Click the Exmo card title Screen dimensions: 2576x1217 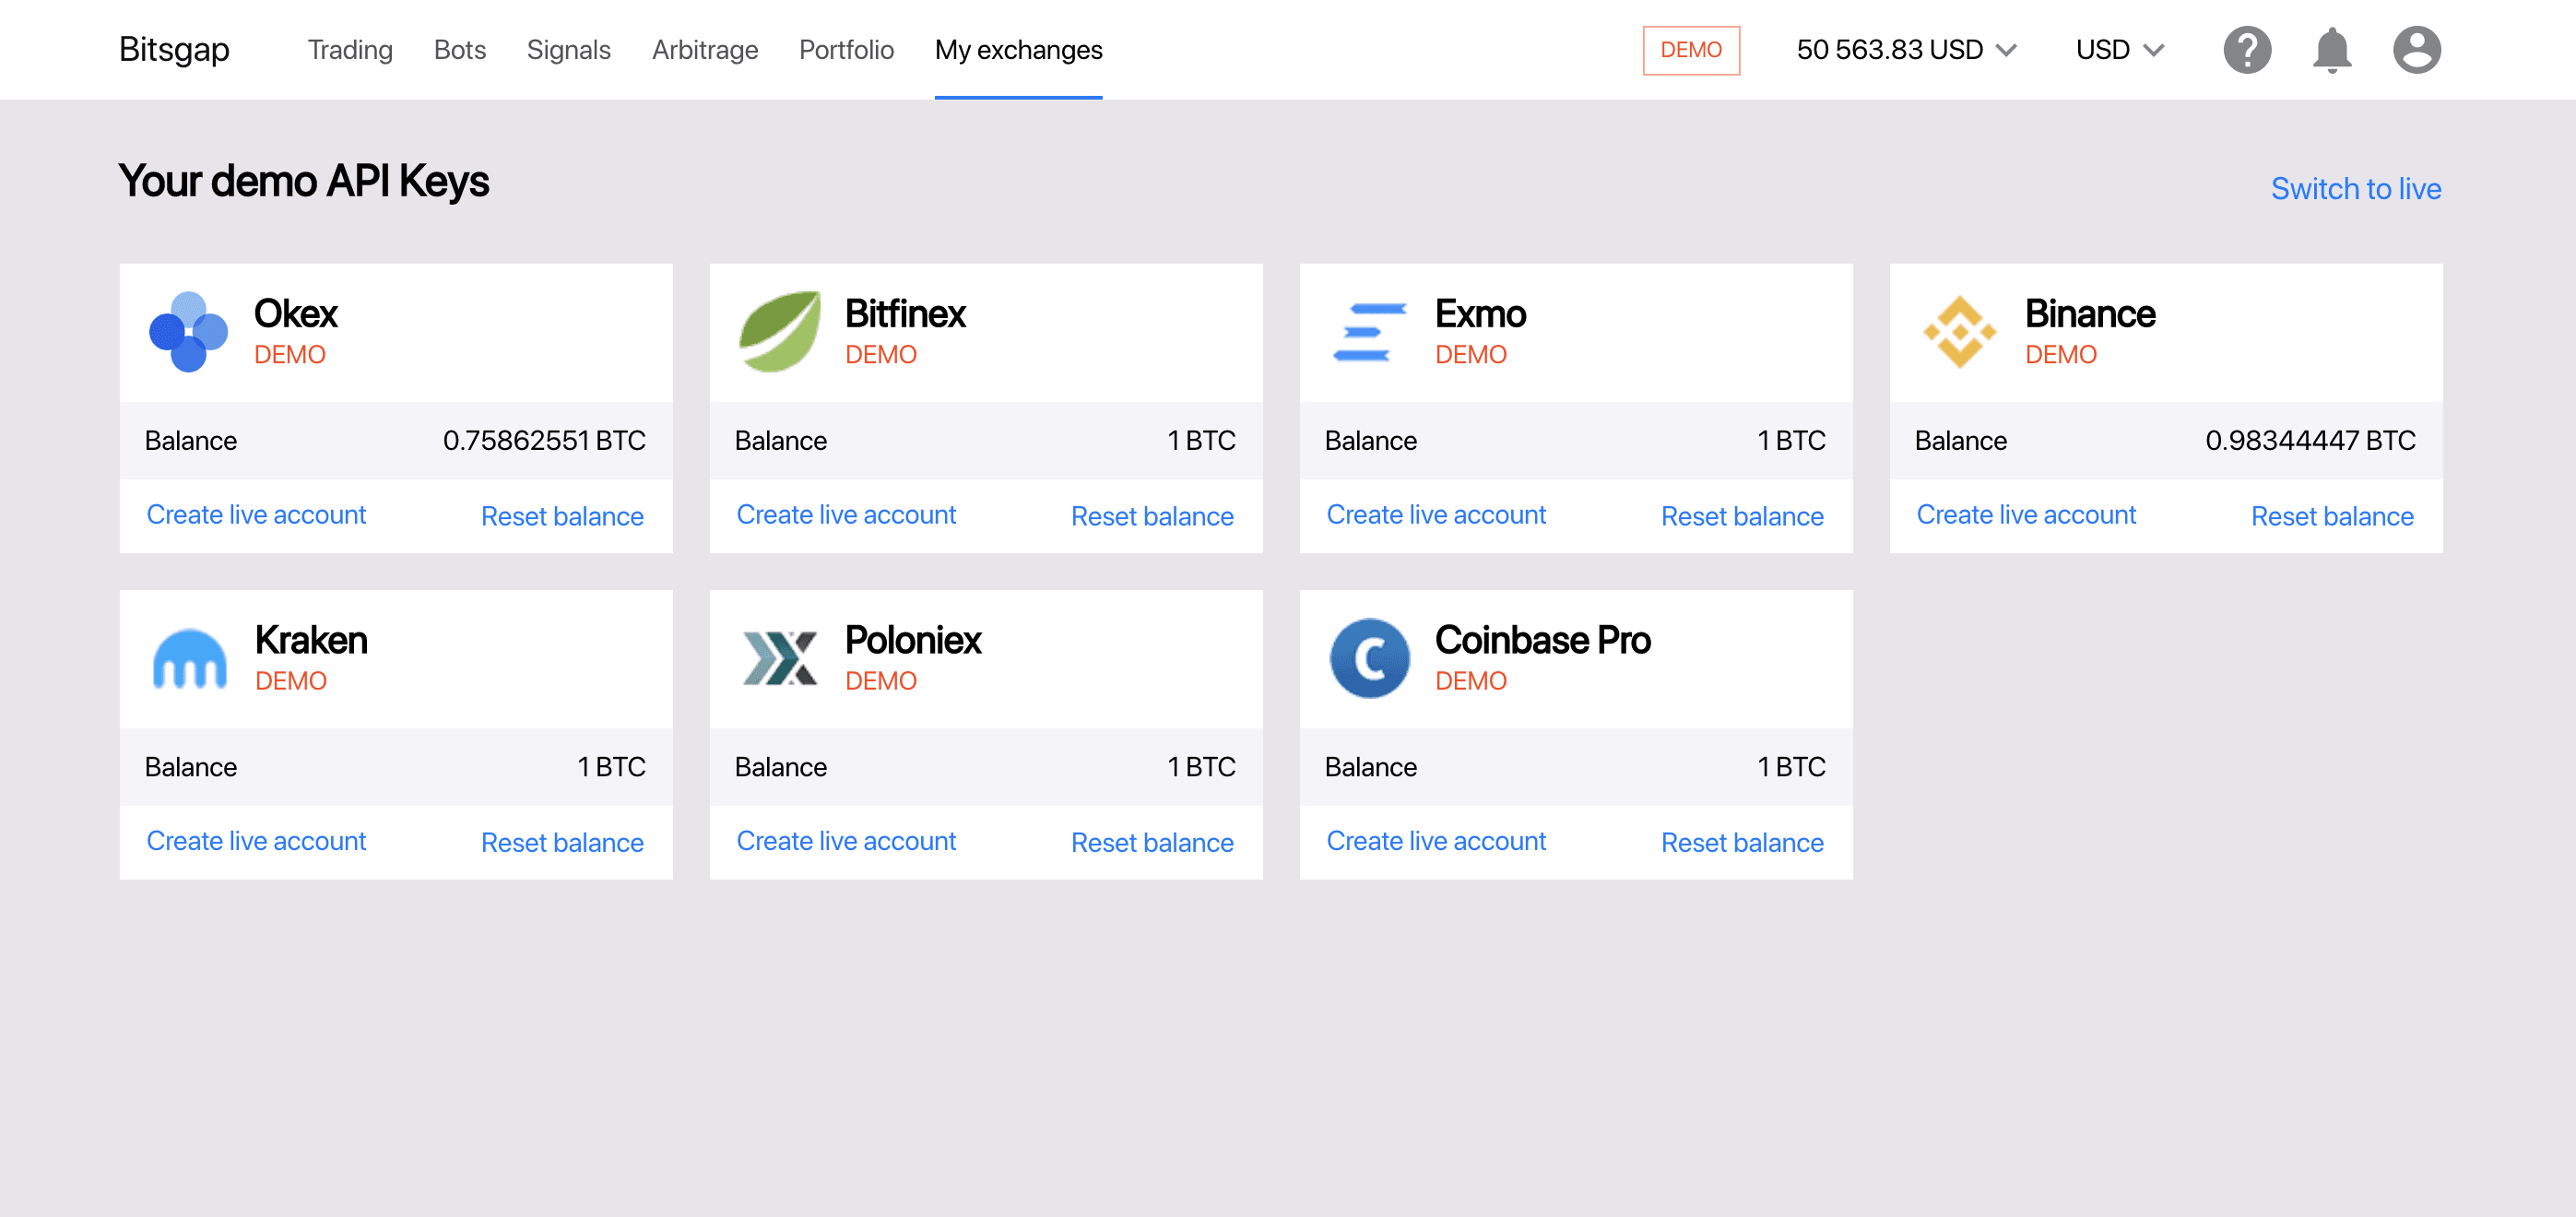click(1480, 314)
